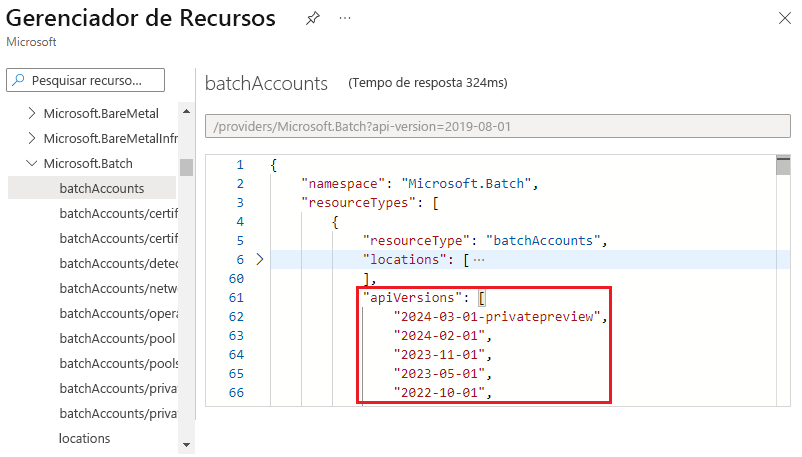
Task: Open the ellipsis more options menu
Action: pyautogui.click(x=345, y=19)
